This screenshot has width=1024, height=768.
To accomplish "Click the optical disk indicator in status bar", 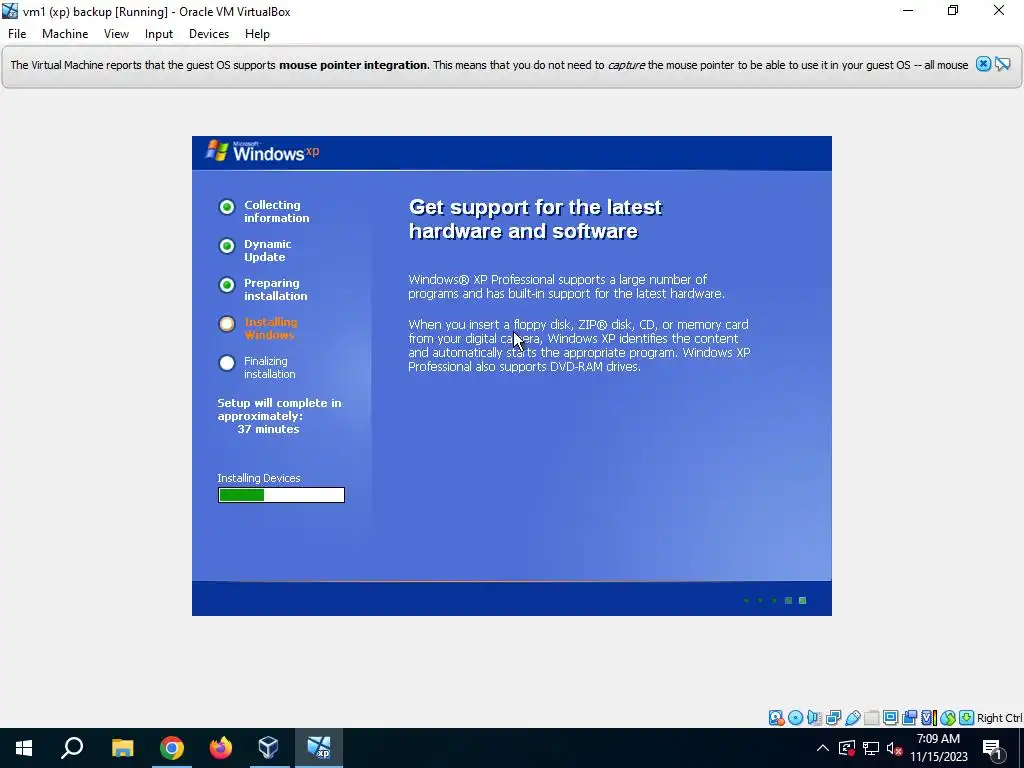I will coord(795,718).
